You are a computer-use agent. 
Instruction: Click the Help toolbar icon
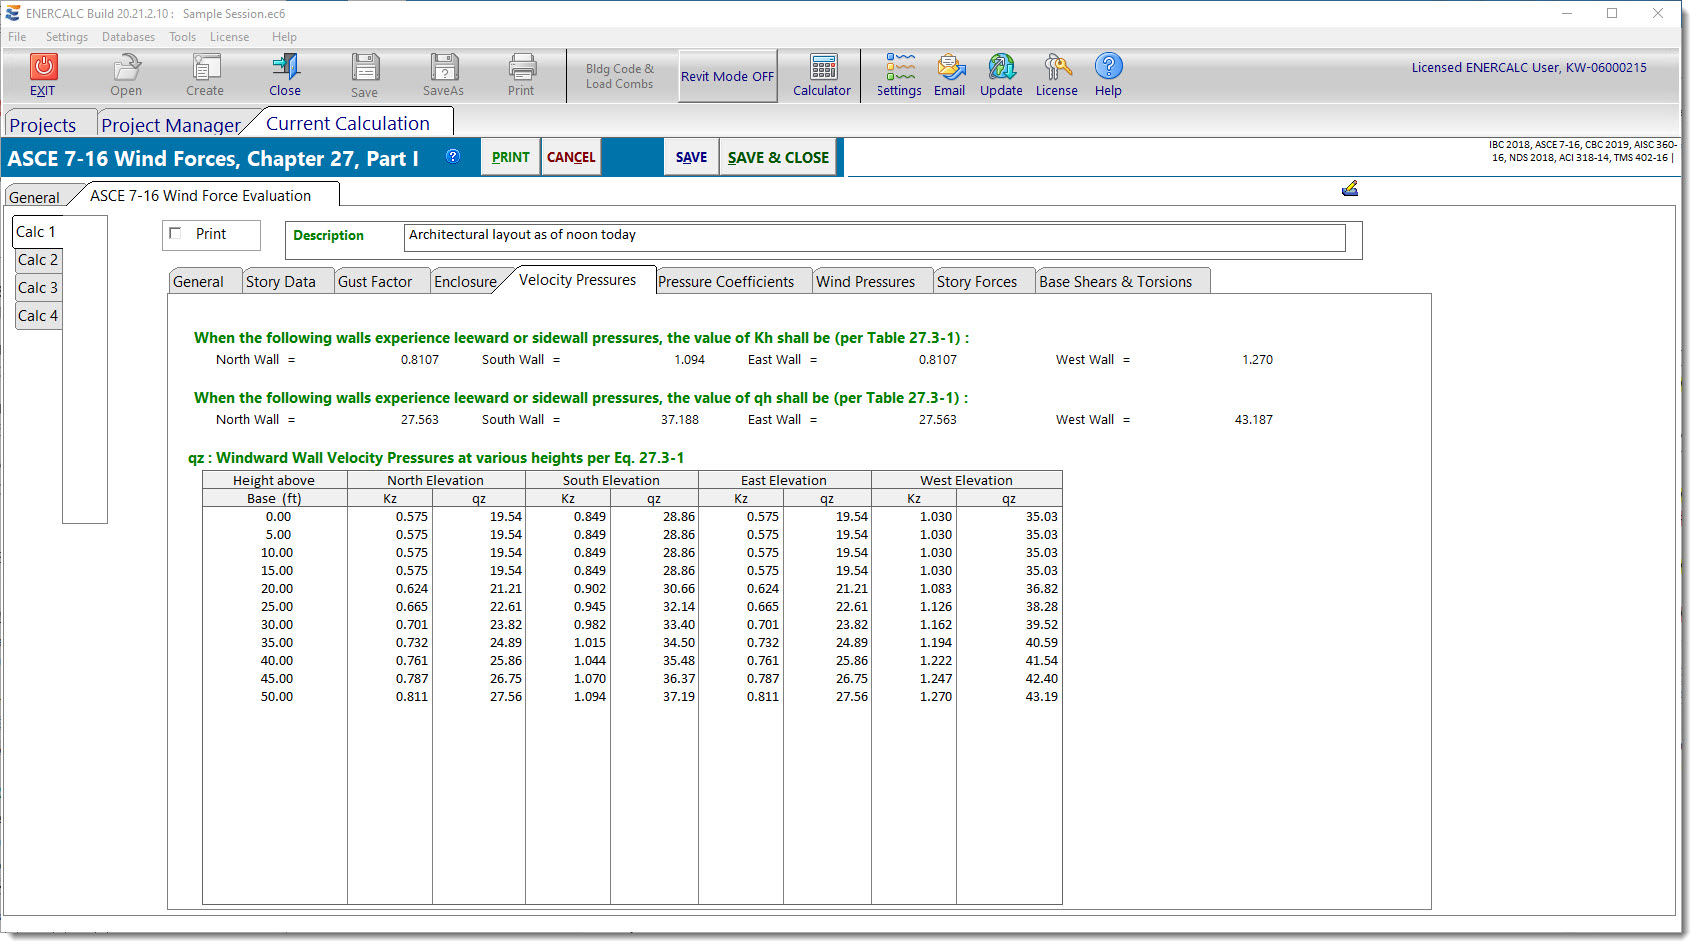(x=1108, y=67)
